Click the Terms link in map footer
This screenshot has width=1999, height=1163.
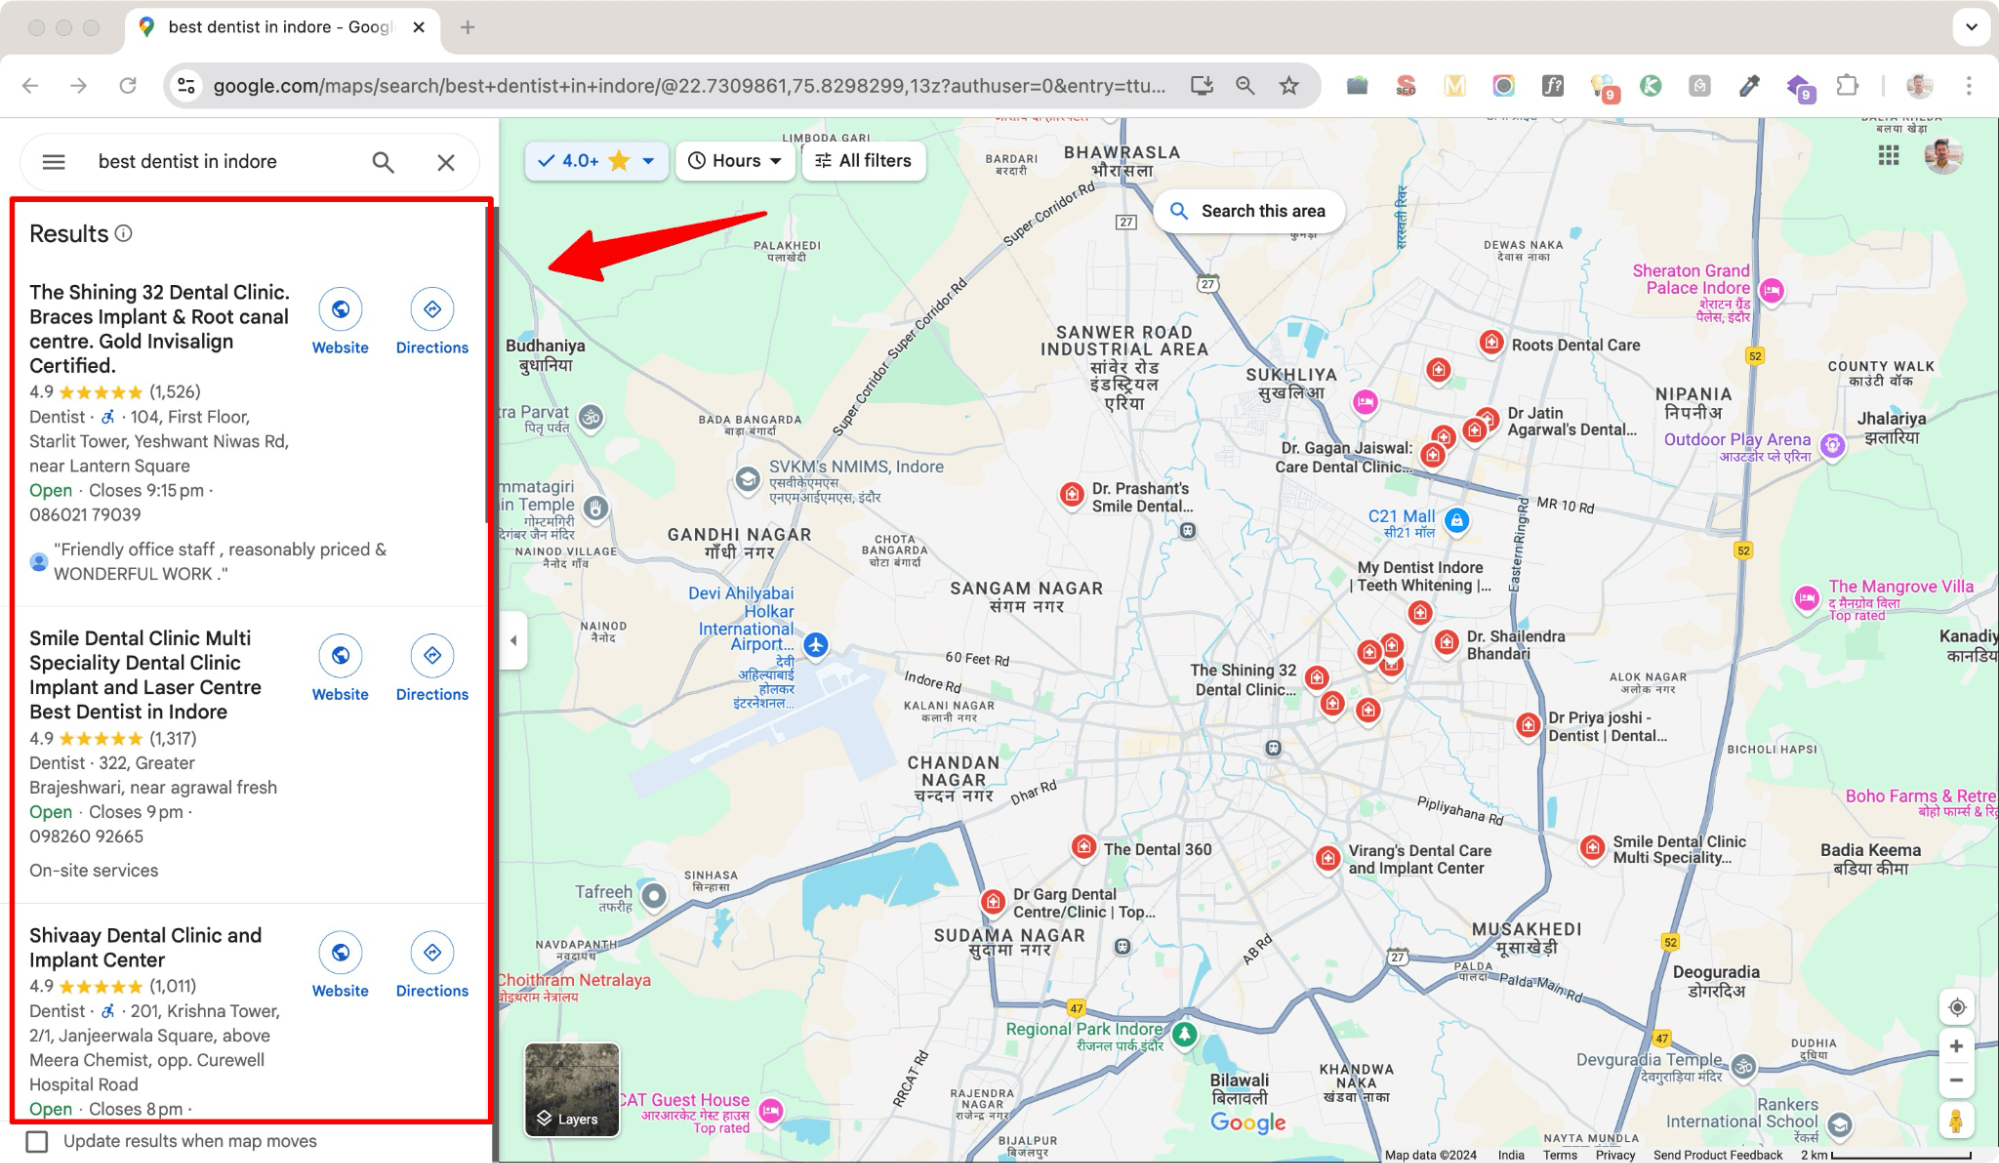tap(1560, 1155)
